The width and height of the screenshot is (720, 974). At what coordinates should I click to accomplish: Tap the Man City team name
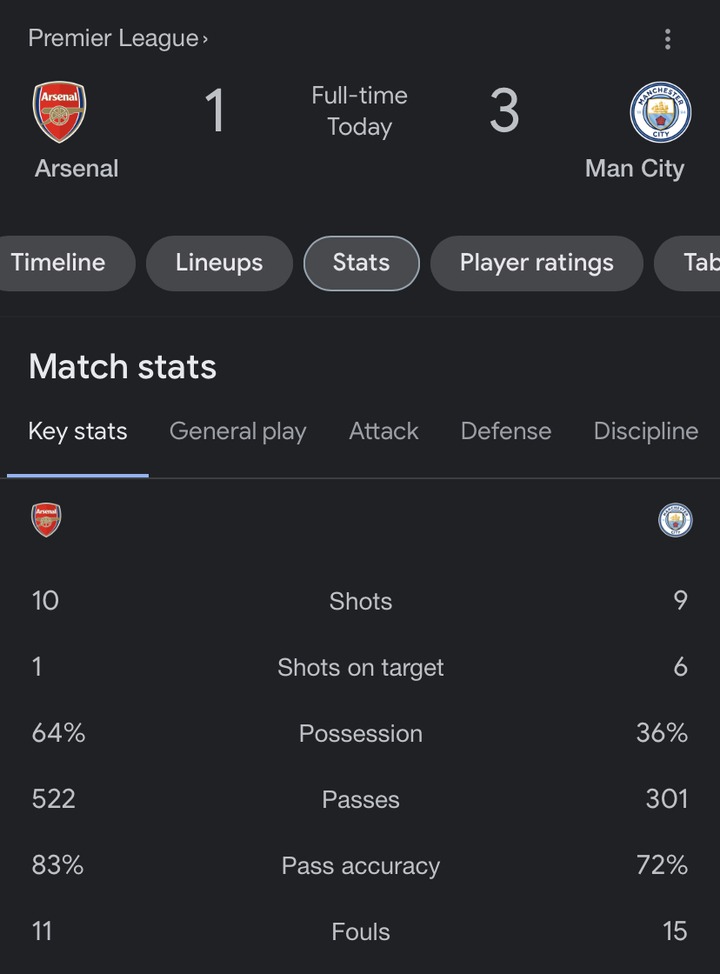click(634, 168)
